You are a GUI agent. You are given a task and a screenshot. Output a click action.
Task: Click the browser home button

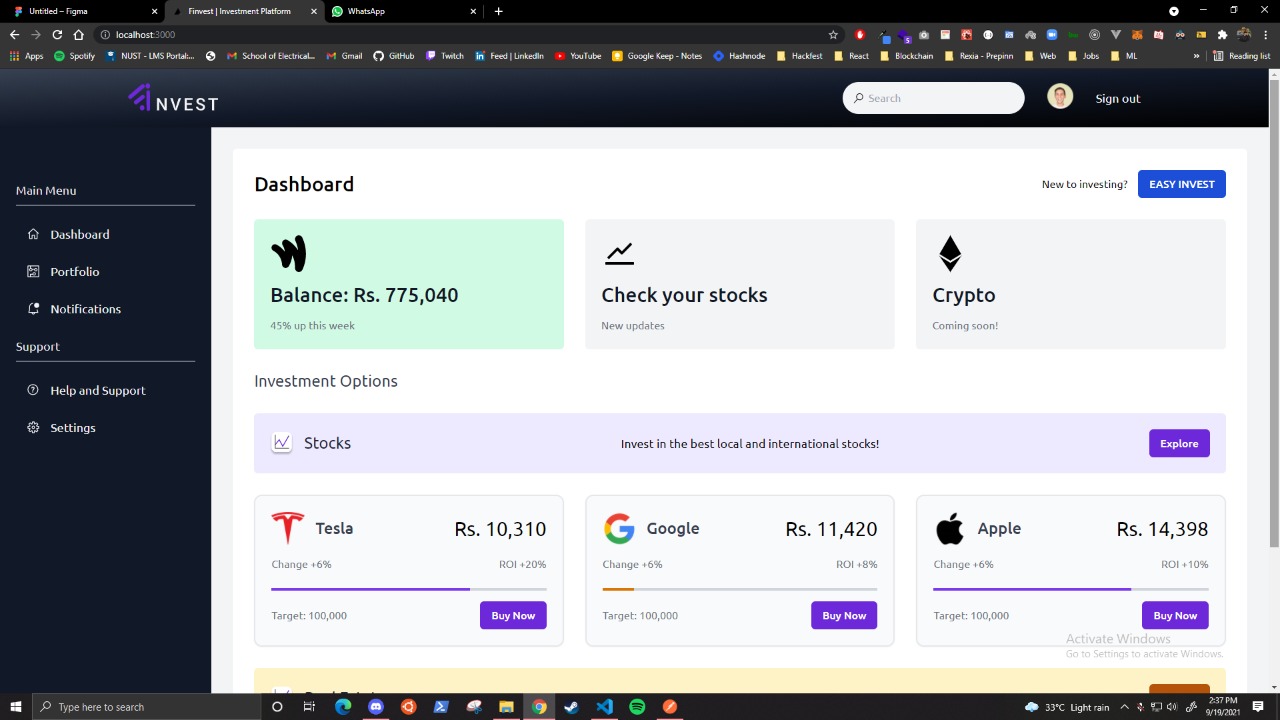[78, 34]
